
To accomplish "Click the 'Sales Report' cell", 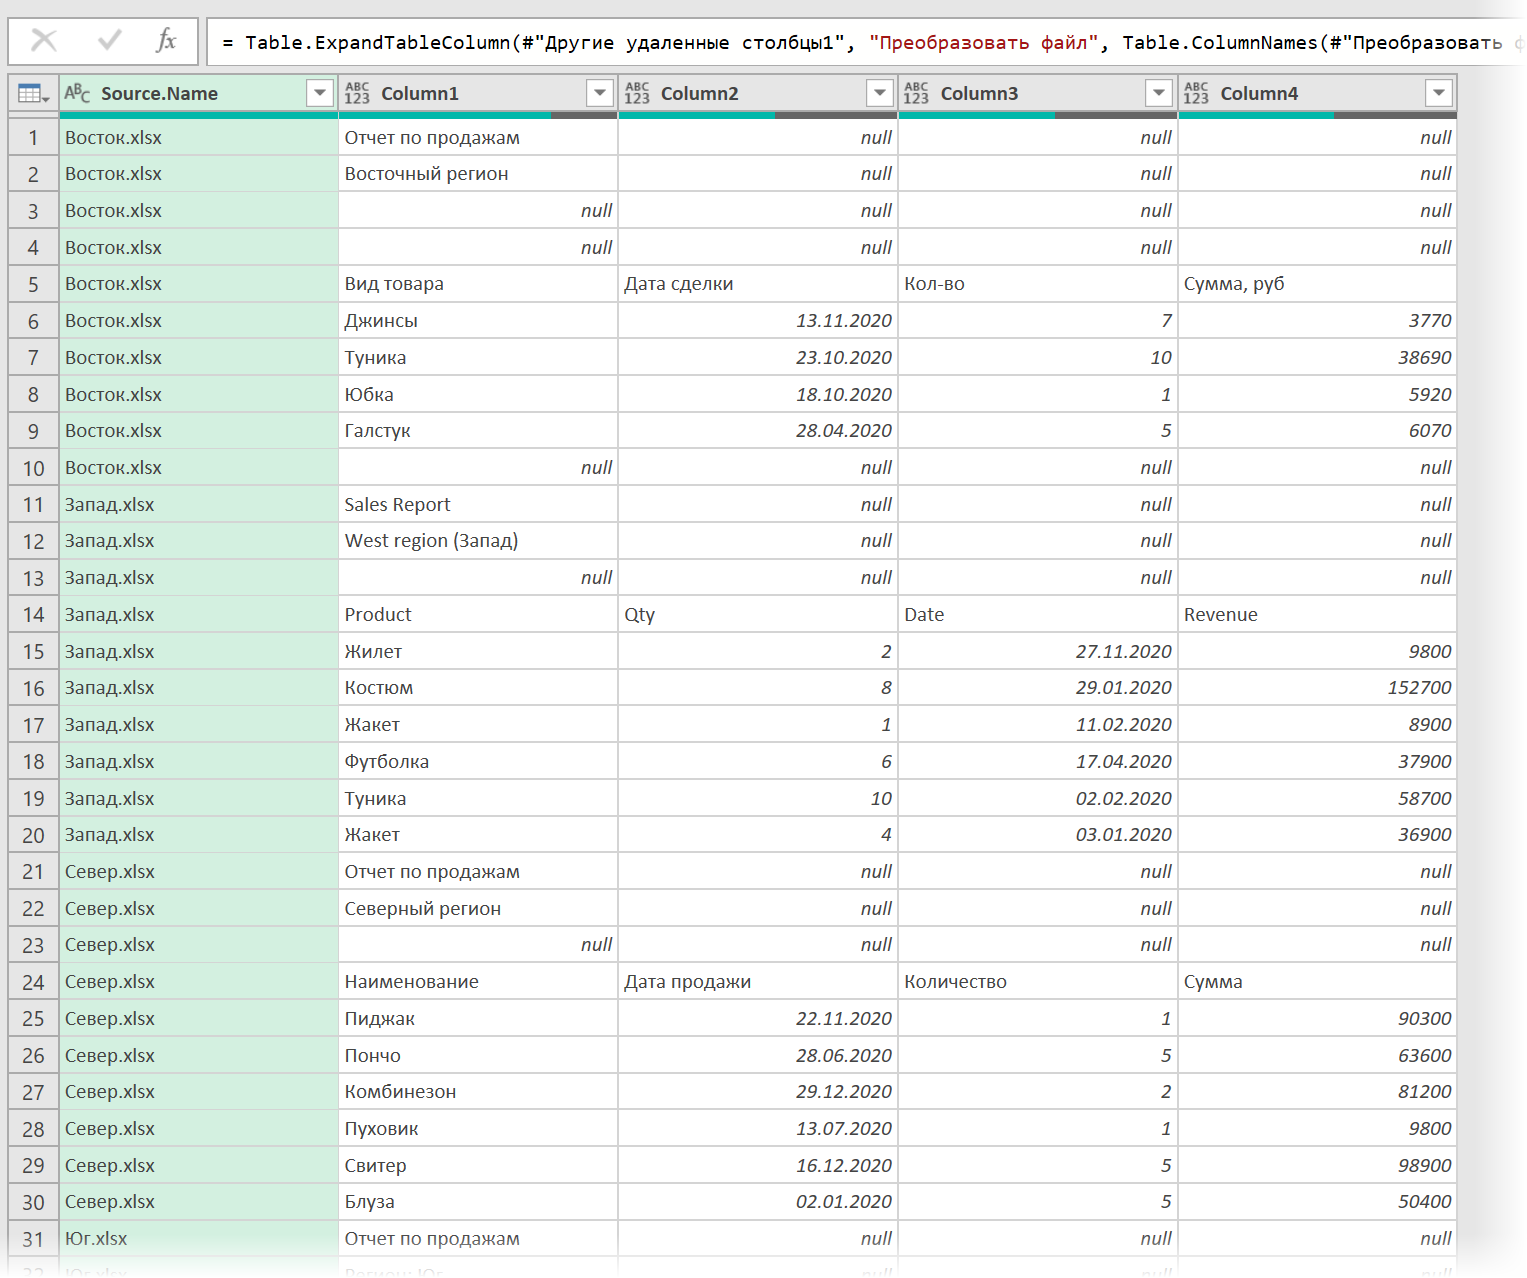I will [x=478, y=505].
